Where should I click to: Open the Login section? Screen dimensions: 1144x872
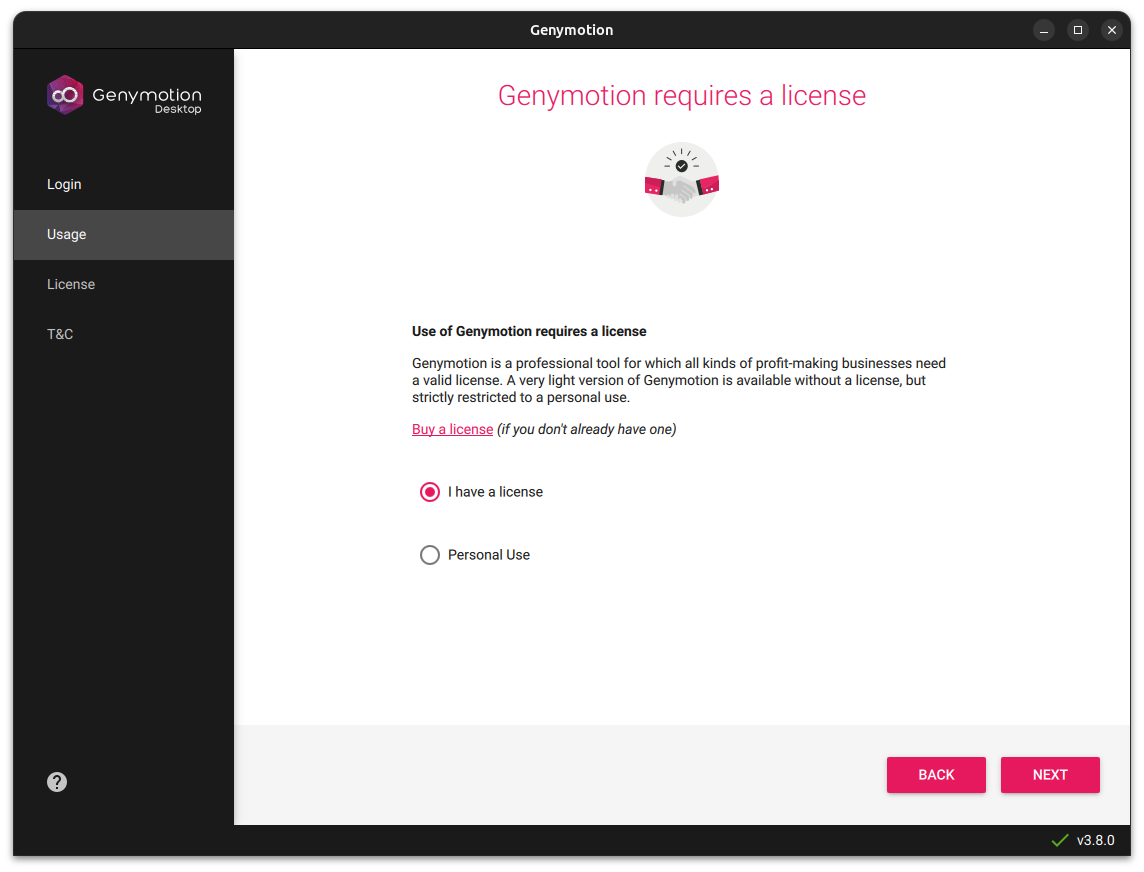tap(64, 184)
